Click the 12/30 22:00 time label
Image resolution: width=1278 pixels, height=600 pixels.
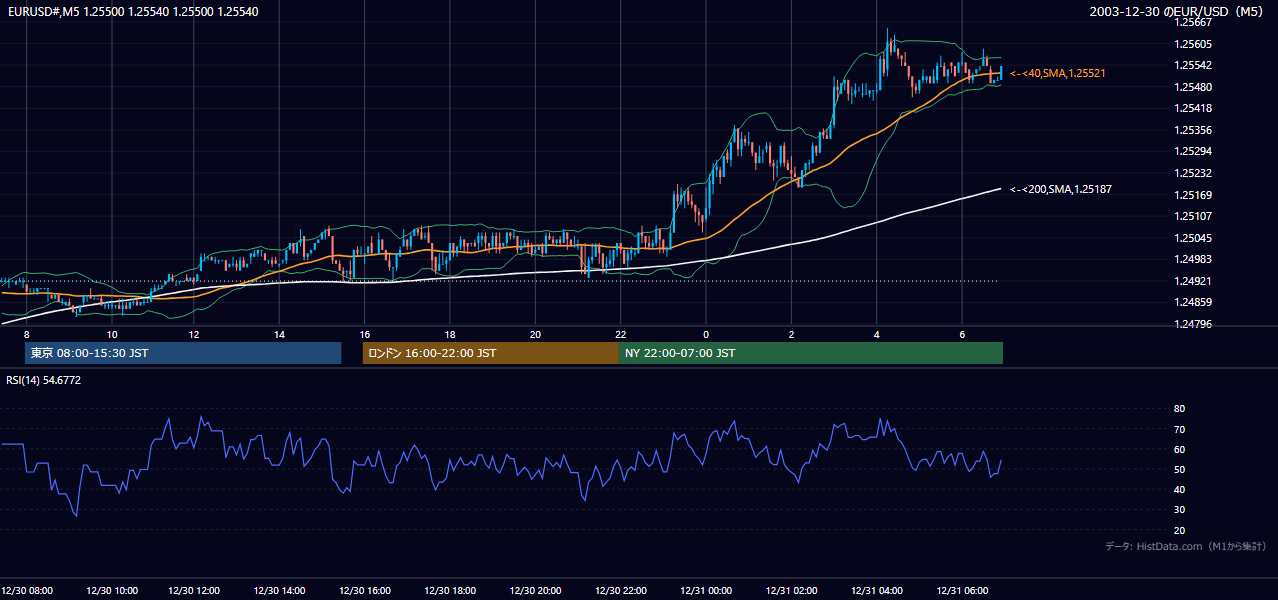pos(621,590)
